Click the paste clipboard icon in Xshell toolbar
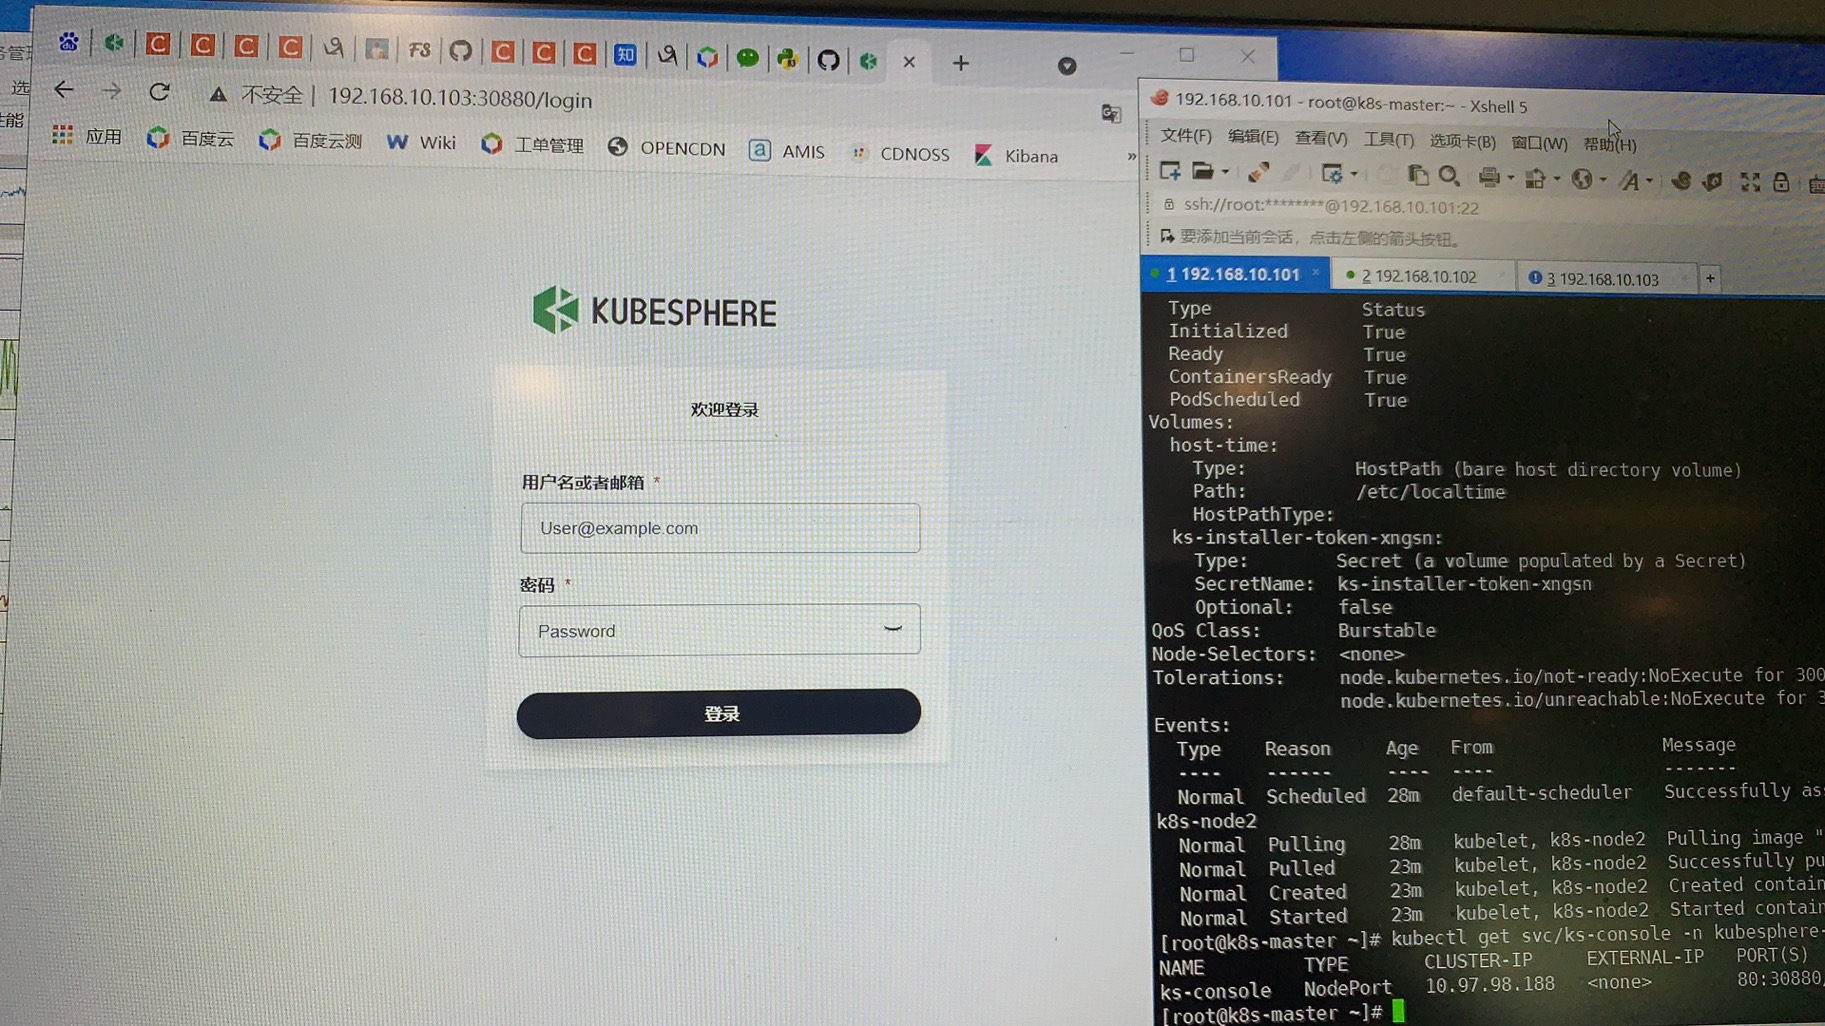1825x1026 pixels. click(1417, 175)
